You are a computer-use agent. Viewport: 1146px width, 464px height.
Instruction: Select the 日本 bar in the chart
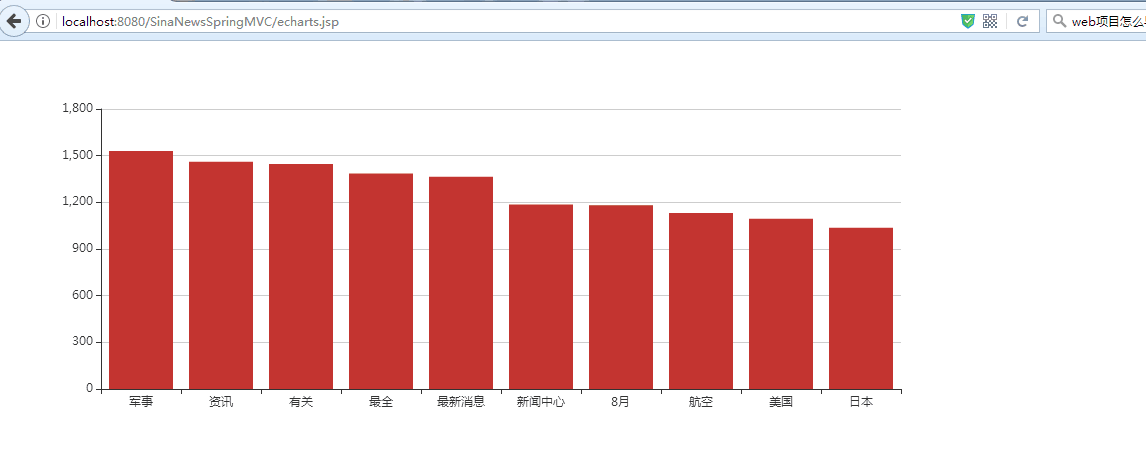pos(861,308)
